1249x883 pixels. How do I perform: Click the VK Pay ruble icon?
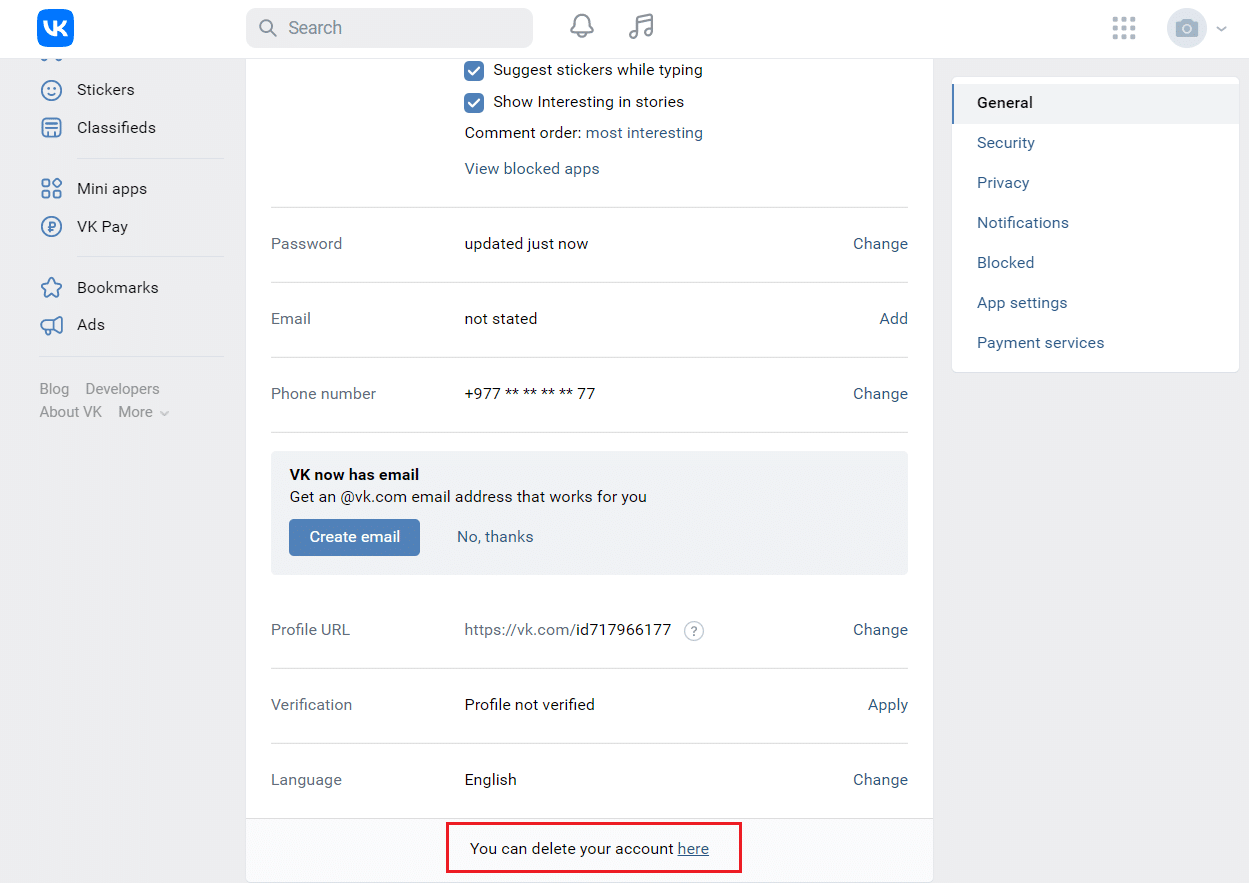click(x=51, y=227)
